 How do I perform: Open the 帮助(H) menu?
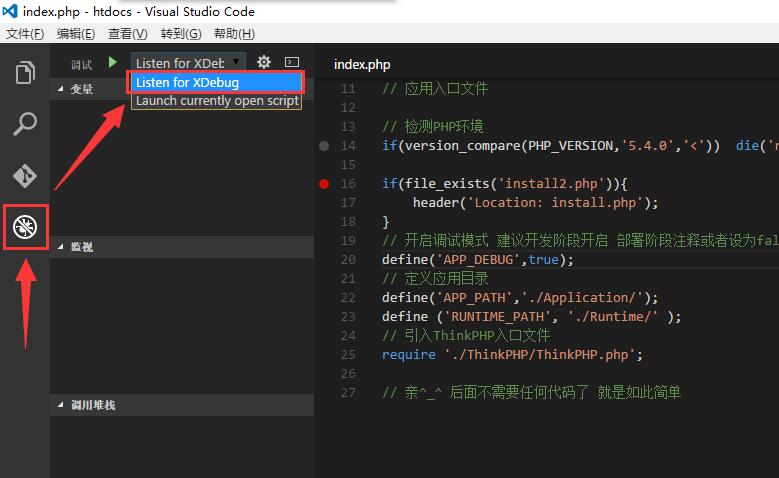pyautogui.click(x=234, y=34)
